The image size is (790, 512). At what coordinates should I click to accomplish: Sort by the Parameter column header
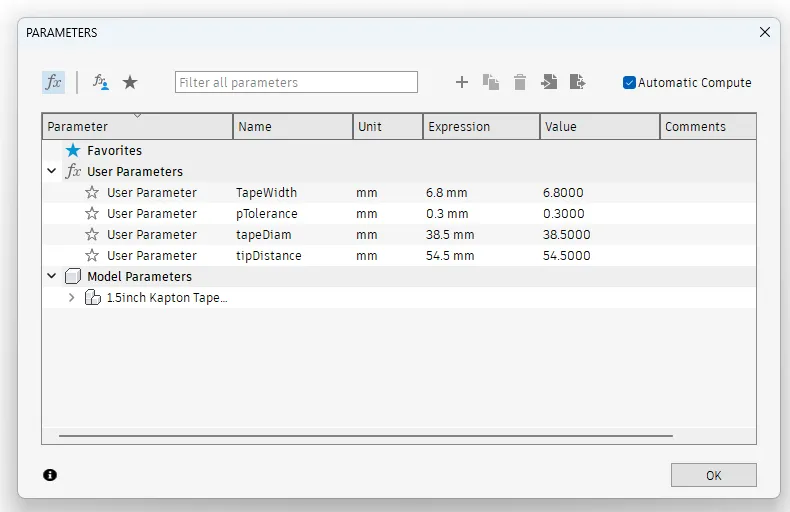pyautogui.click(x=138, y=126)
